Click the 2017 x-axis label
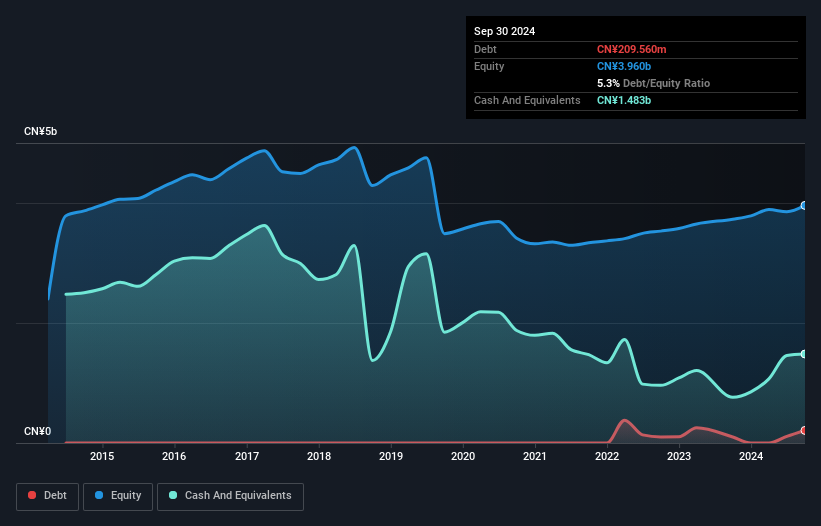The height and width of the screenshot is (526, 821). [x=247, y=456]
